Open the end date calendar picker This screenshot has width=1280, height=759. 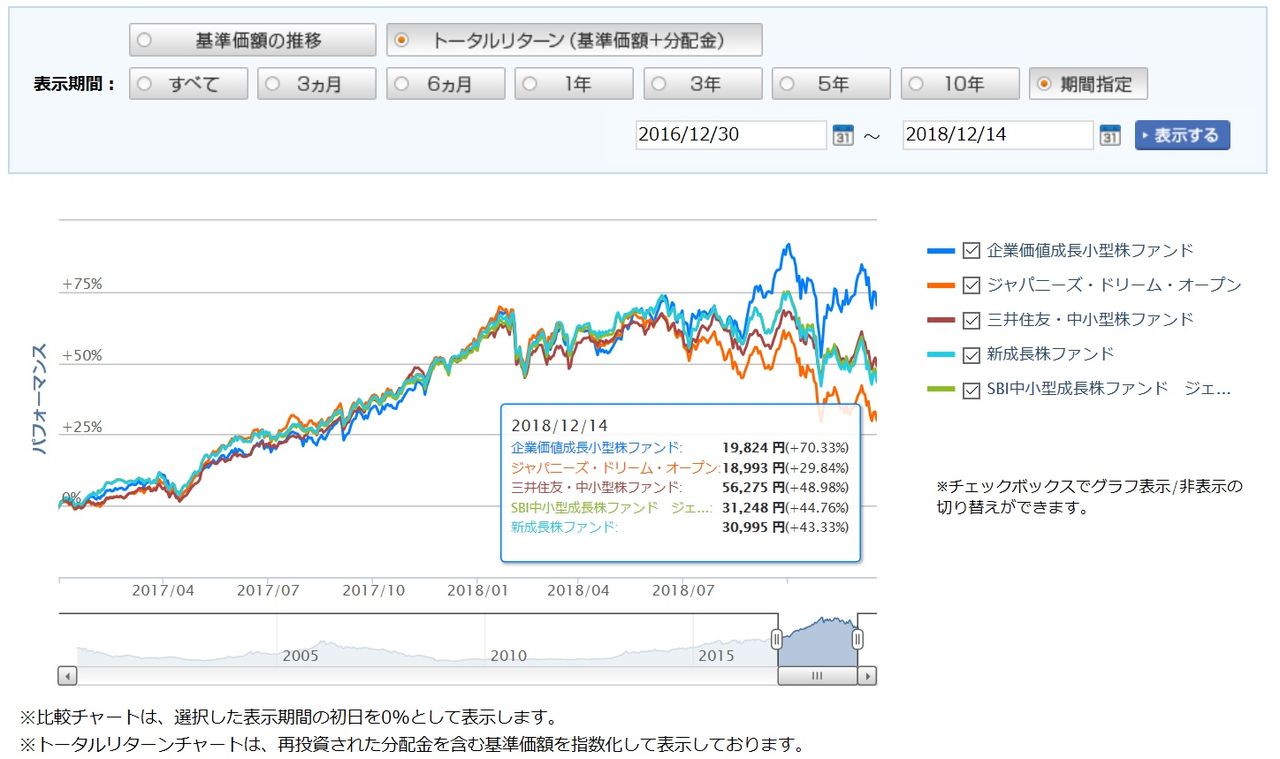(x=1110, y=135)
